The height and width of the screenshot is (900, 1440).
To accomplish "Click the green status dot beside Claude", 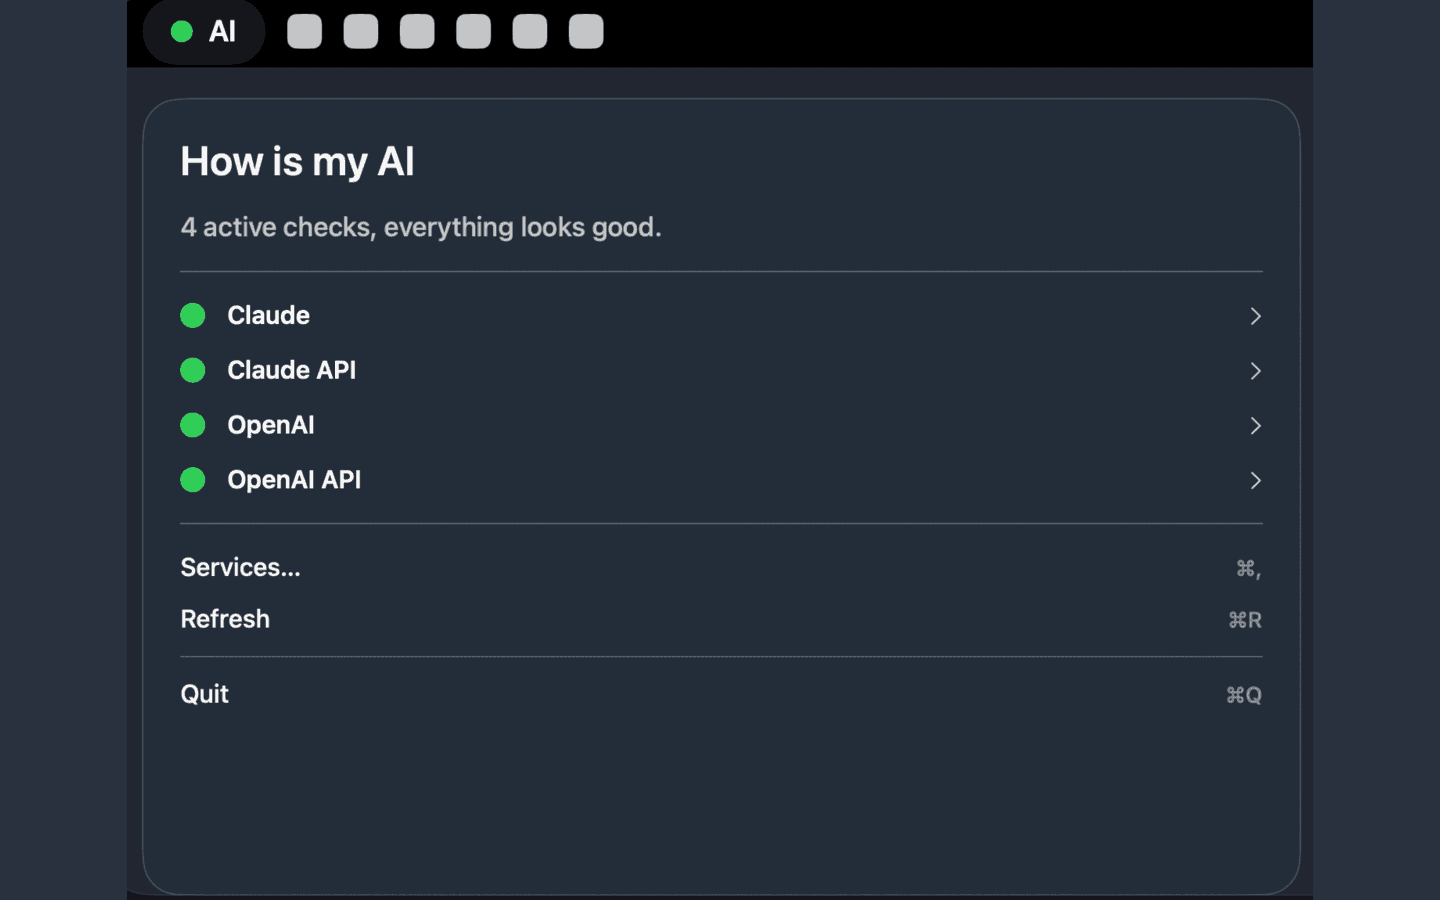I will 192,315.
